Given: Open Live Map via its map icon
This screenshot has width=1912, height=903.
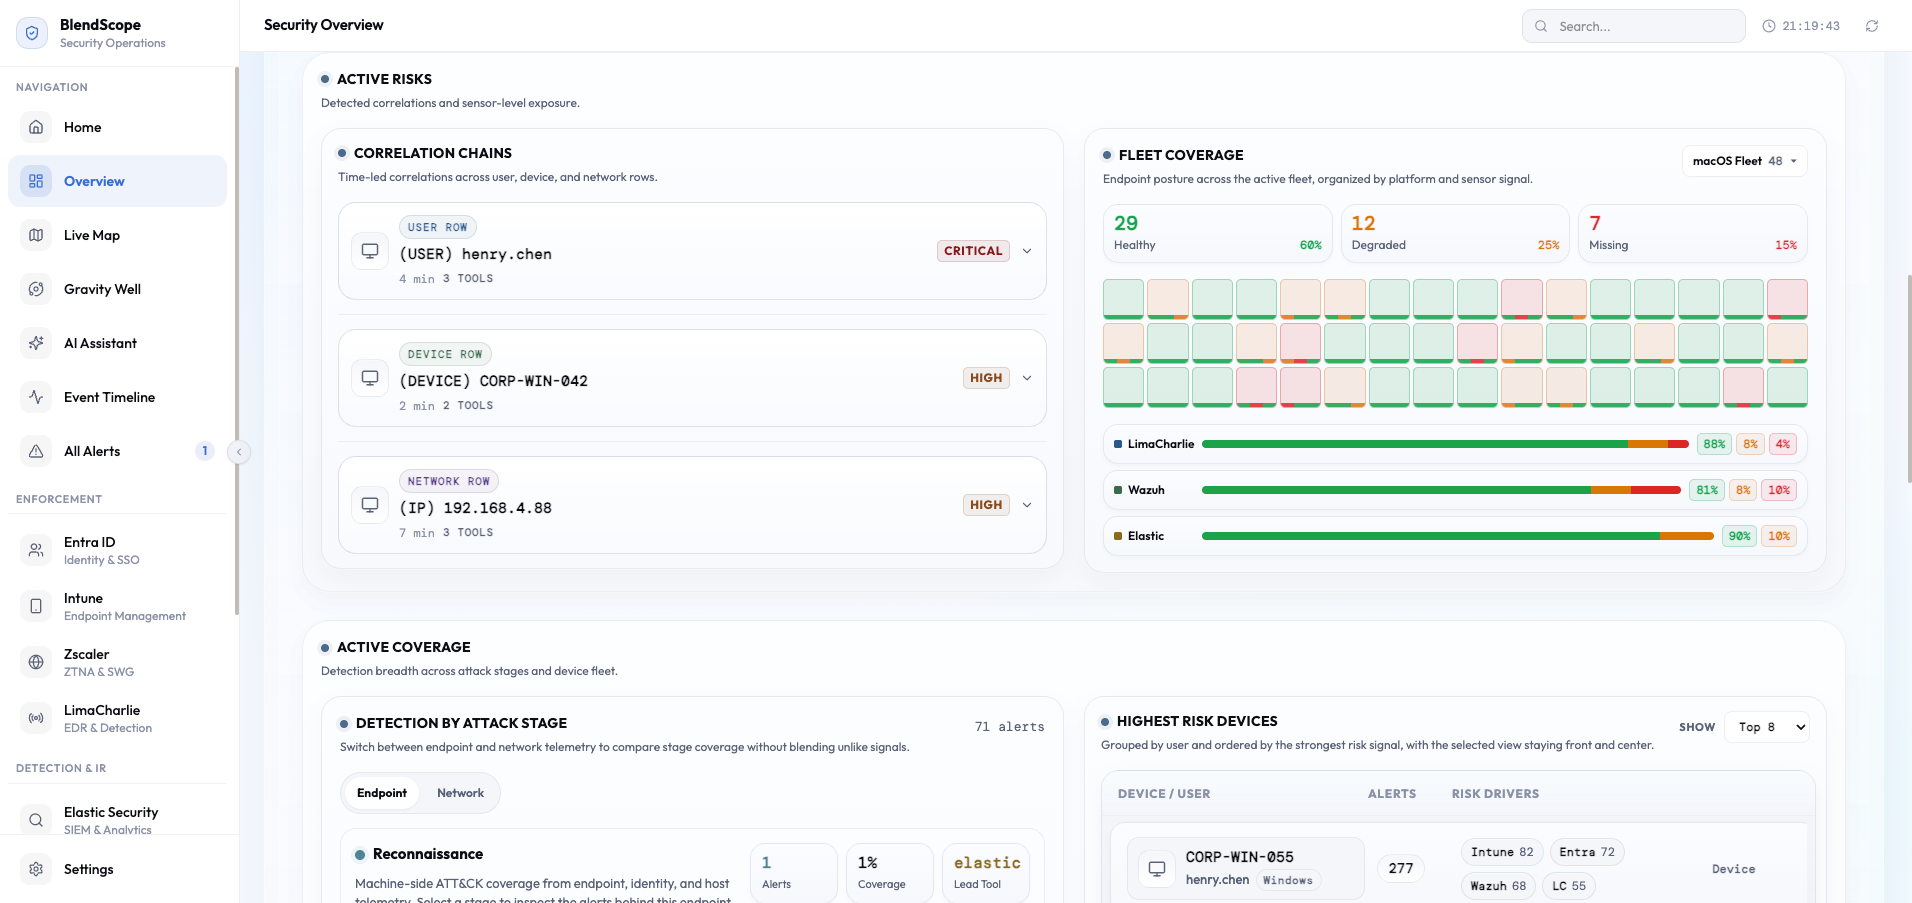Looking at the screenshot, I should click(x=36, y=235).
